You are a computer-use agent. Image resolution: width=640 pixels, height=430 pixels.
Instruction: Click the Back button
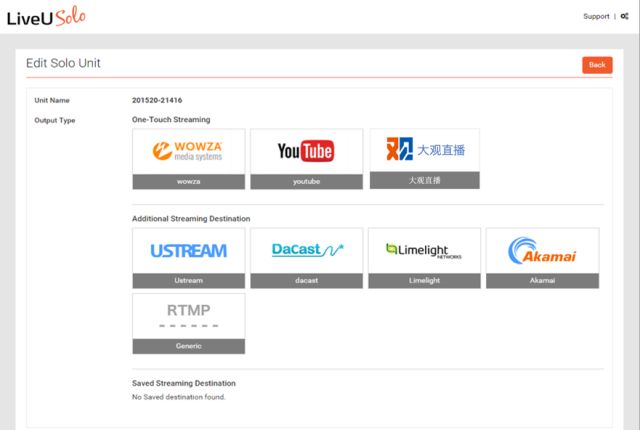click(597, 65)
